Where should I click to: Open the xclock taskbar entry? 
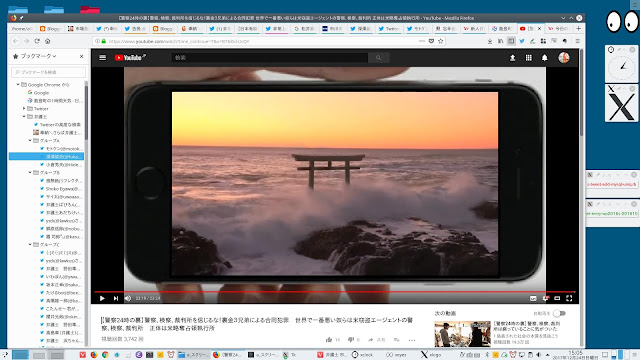tap(363, 355)
